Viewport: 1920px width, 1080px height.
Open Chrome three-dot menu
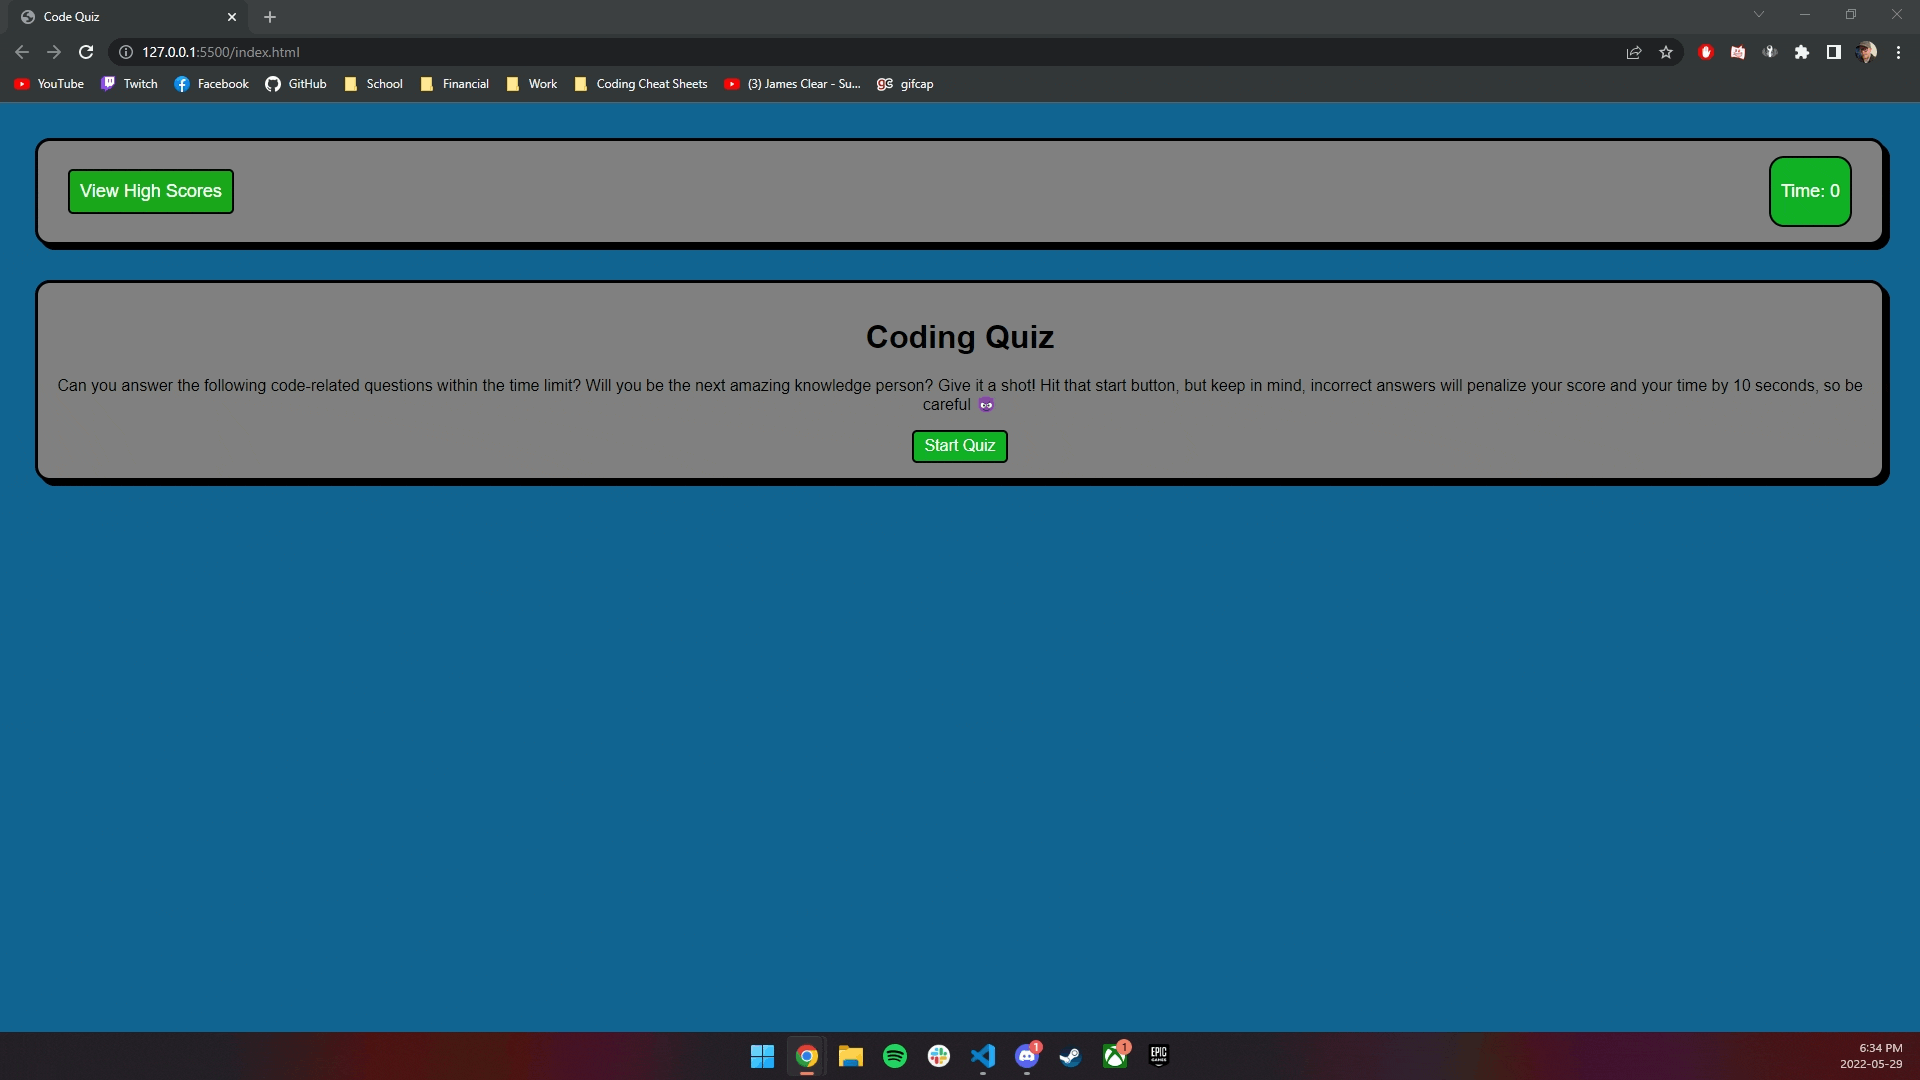click(1898, 52)
